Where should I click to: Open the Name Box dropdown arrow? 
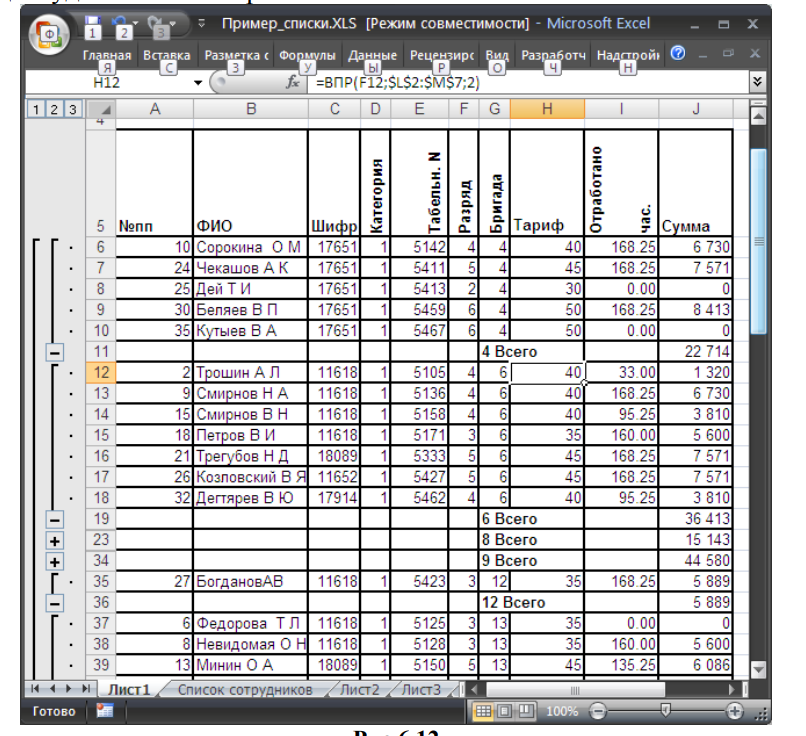pyautogui.click(x=197, y=85)
